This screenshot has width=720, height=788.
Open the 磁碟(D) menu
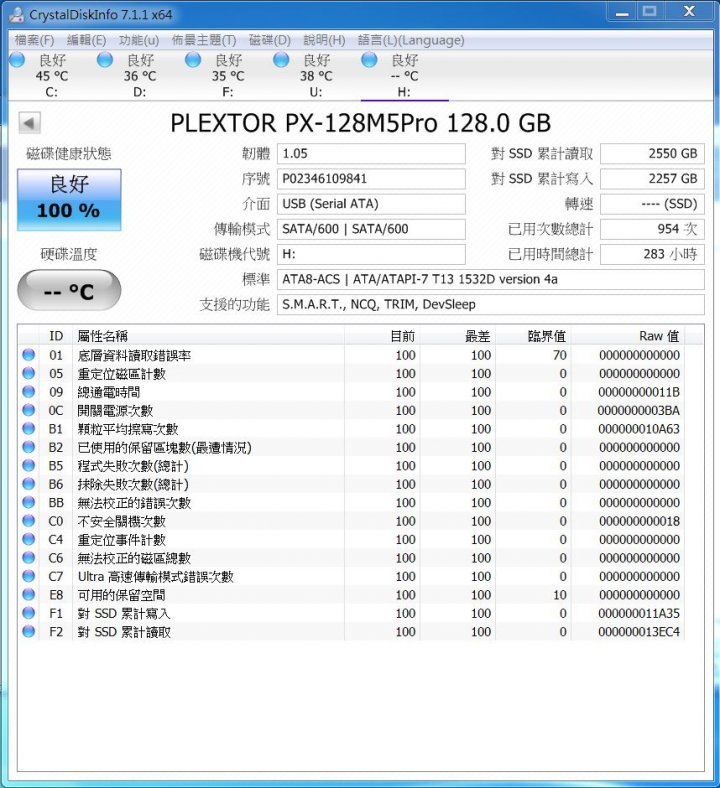coord(270,40)
